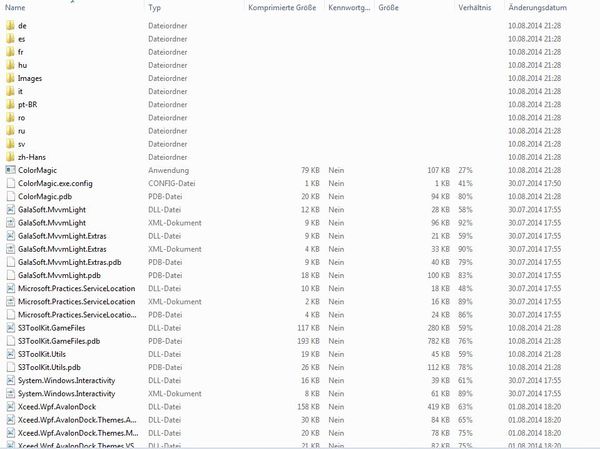
Task: Click the Images folder icon
Action: pos(10,78)
